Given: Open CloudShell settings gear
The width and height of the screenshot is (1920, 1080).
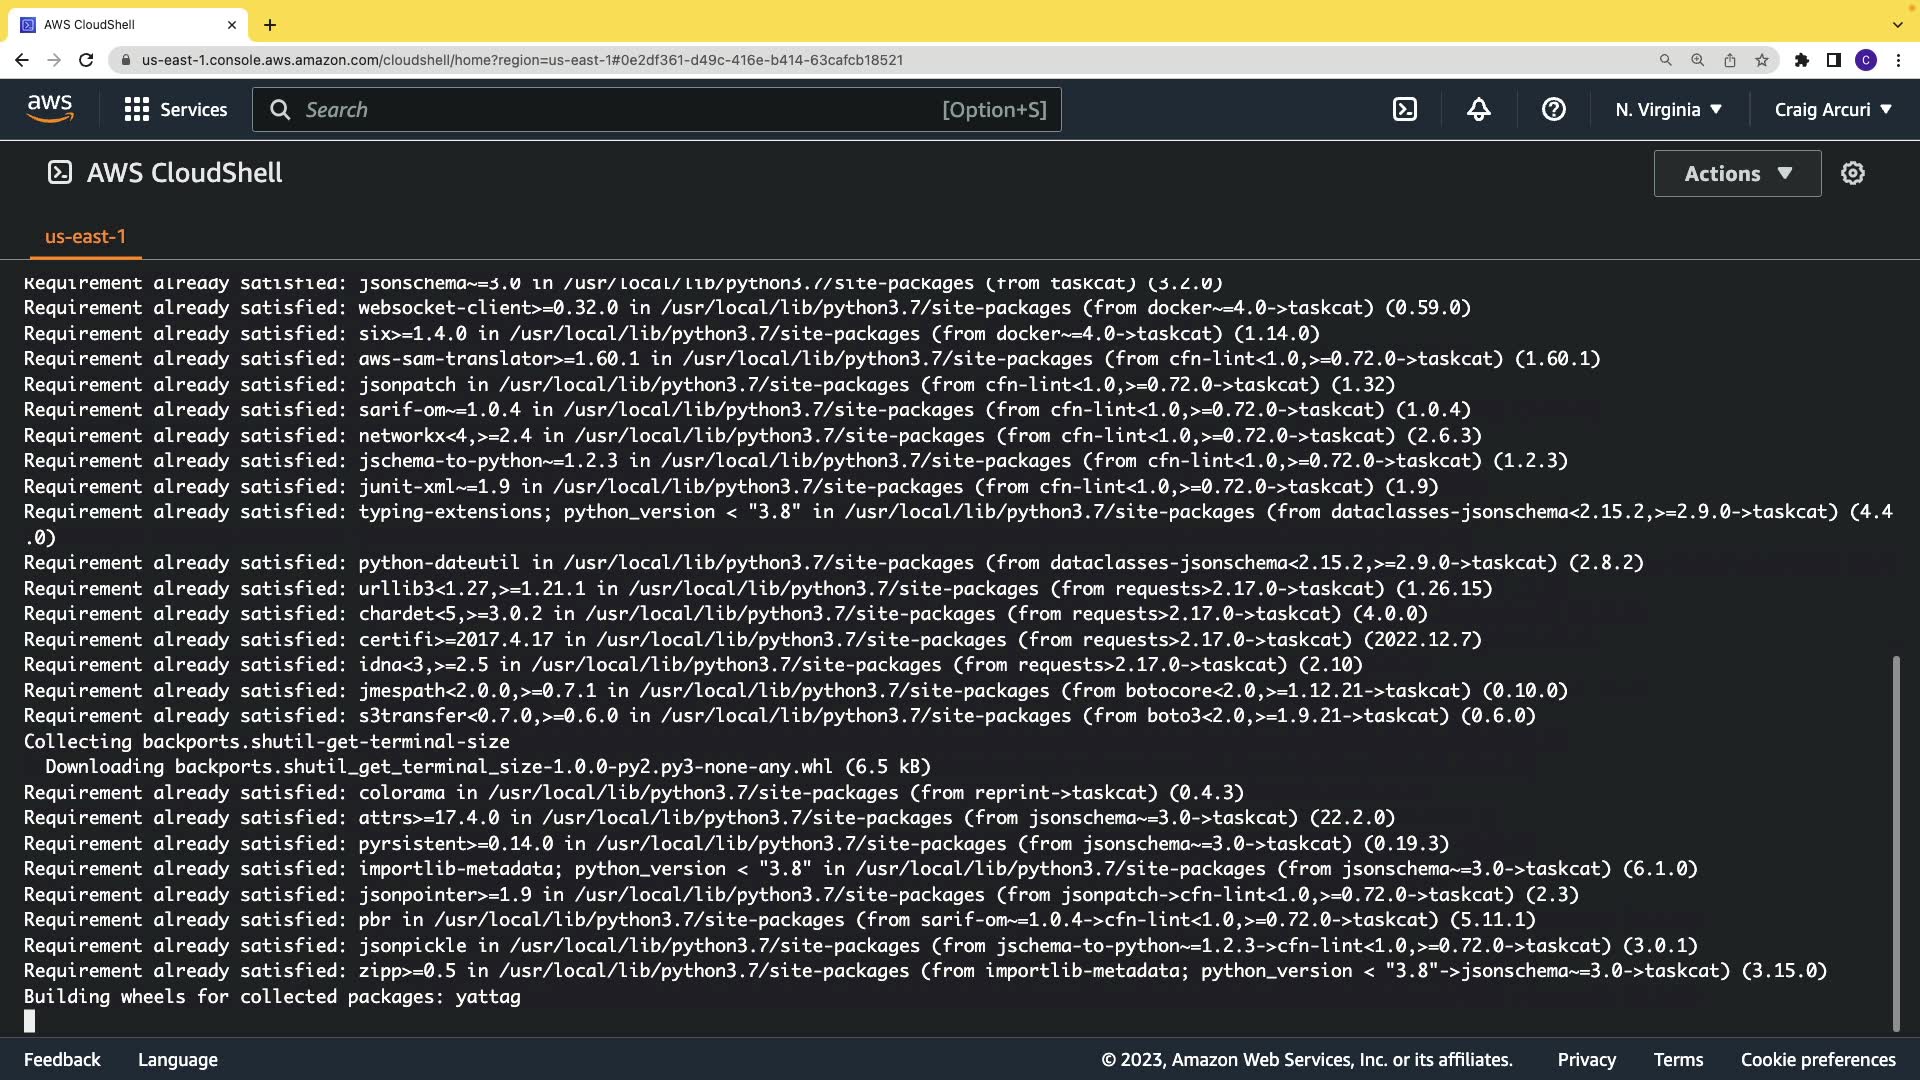Looking at the screenshot, I should click(x=1853, y=173).
